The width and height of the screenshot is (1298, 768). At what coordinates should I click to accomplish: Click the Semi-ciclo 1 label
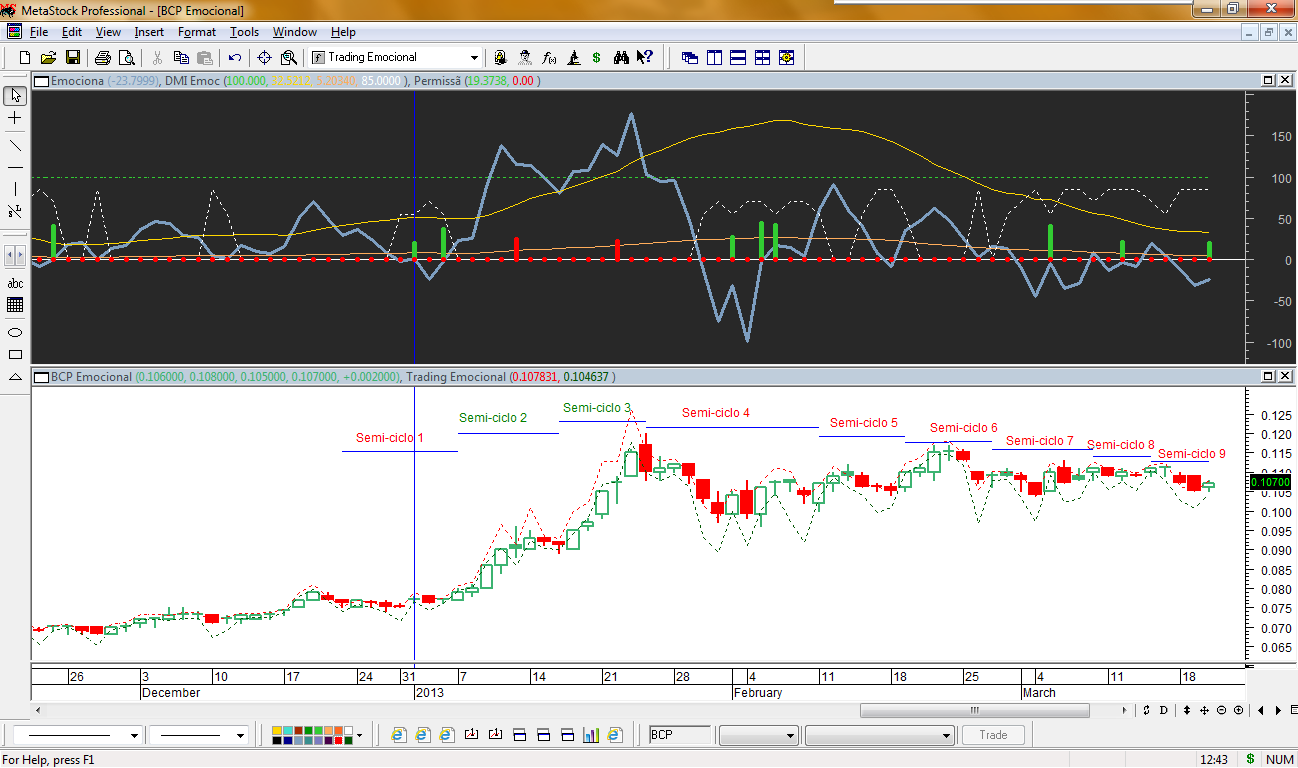[x=390, y=438]
